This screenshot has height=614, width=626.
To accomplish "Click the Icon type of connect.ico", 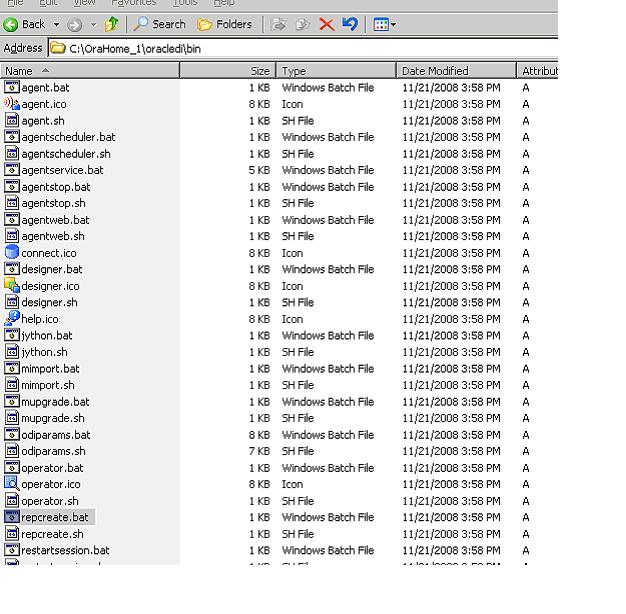I will pos(292,253).
